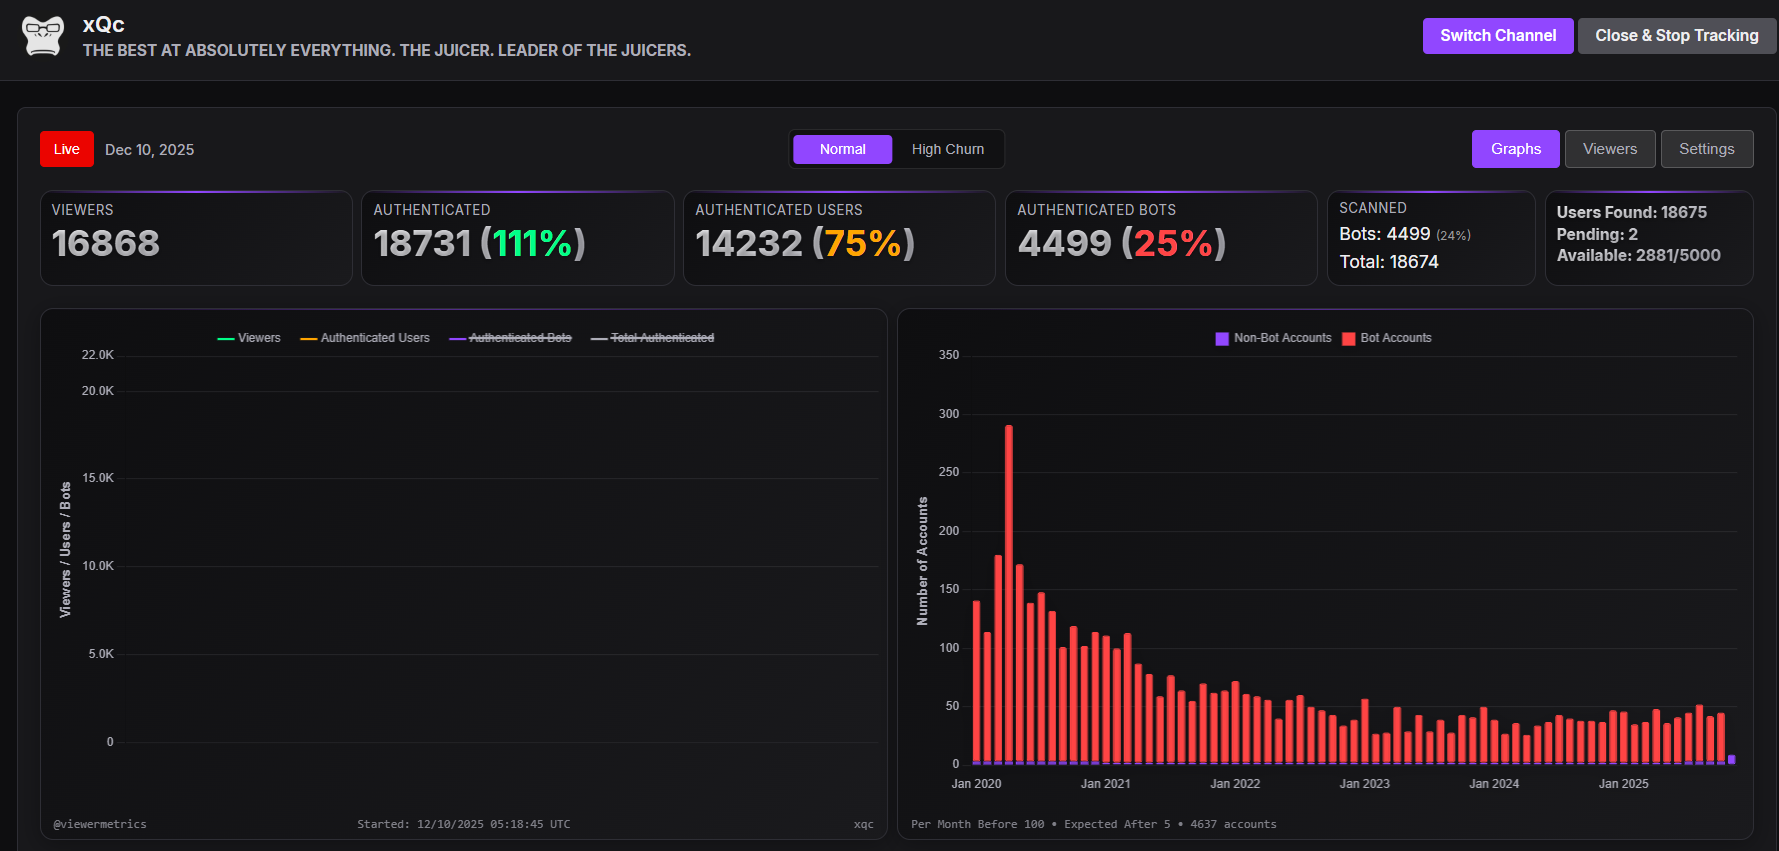Screen dimensions: 1779x851
Task: Click the channel name xQc
Action: [104, 25]
